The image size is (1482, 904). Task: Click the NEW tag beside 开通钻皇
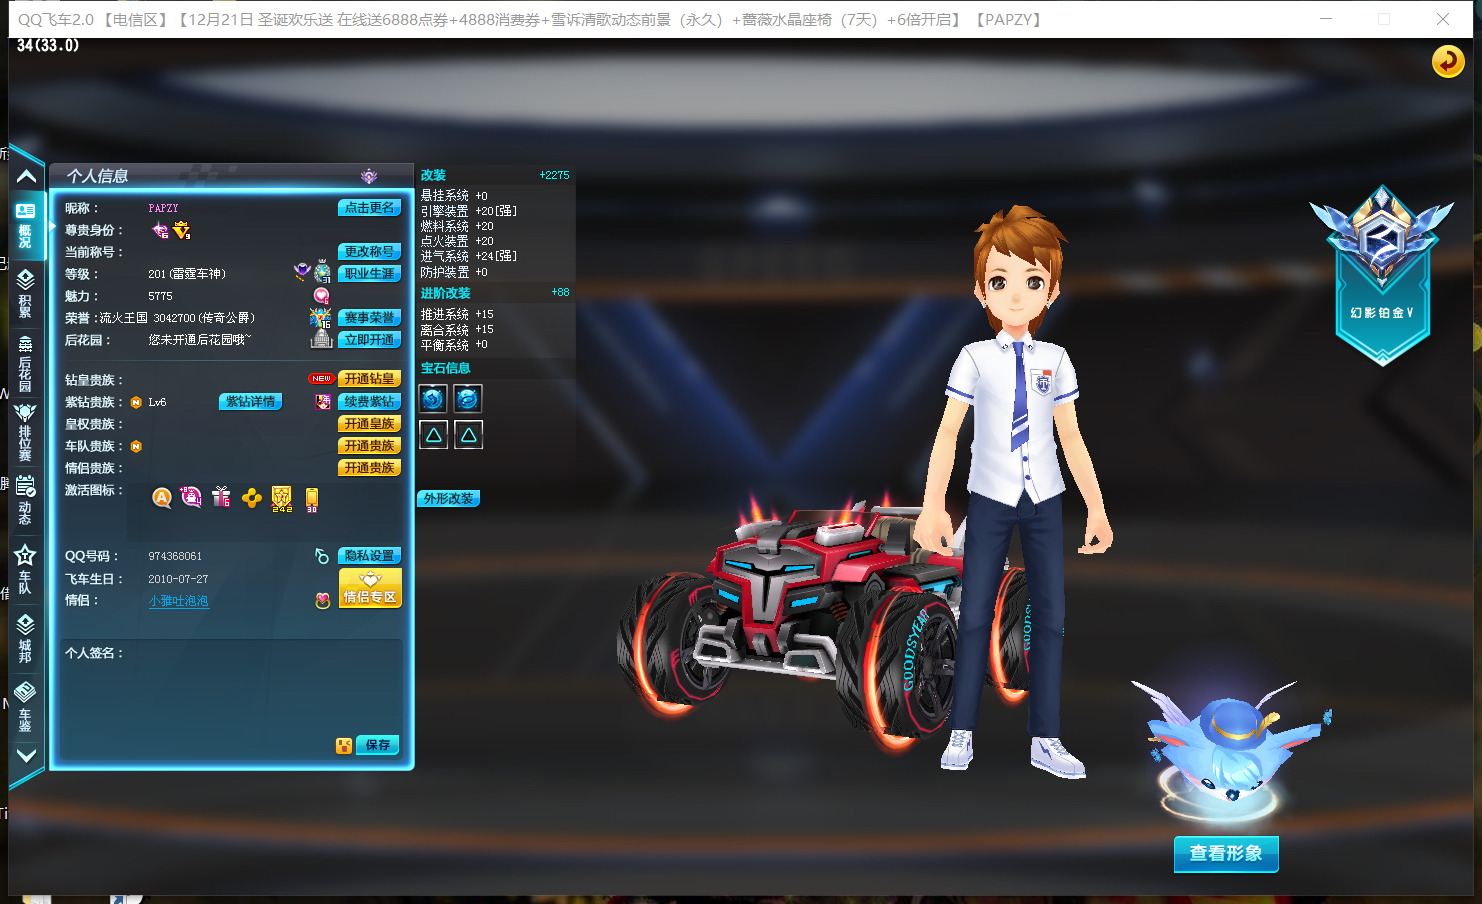point(321,379)
